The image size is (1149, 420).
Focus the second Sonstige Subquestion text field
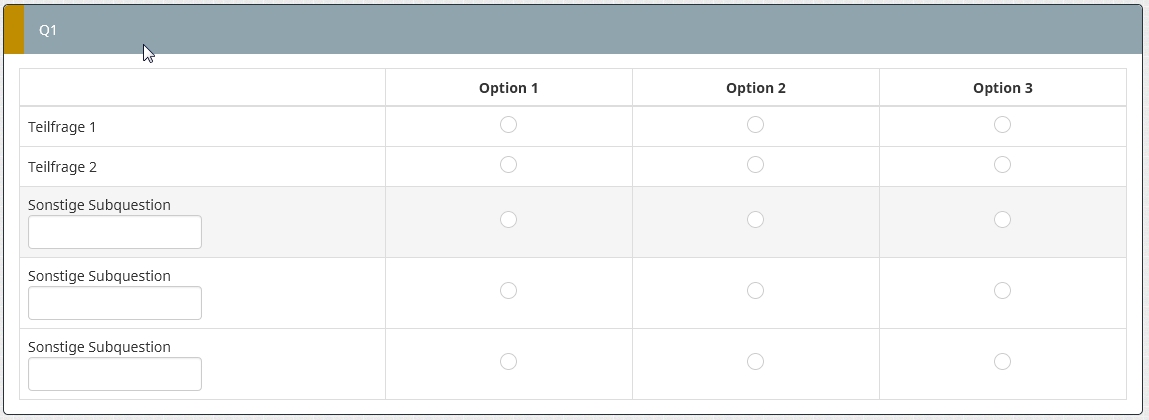(x=115, y=303)
